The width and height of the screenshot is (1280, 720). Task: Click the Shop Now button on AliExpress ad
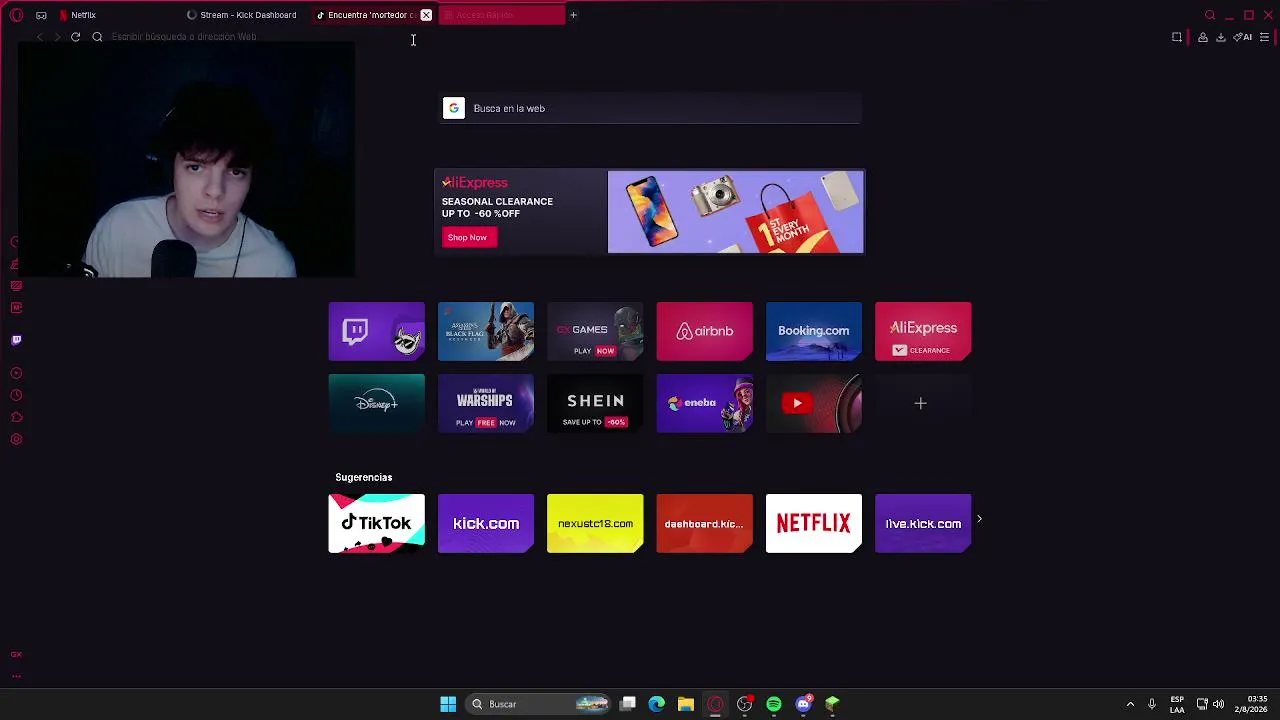467,237
